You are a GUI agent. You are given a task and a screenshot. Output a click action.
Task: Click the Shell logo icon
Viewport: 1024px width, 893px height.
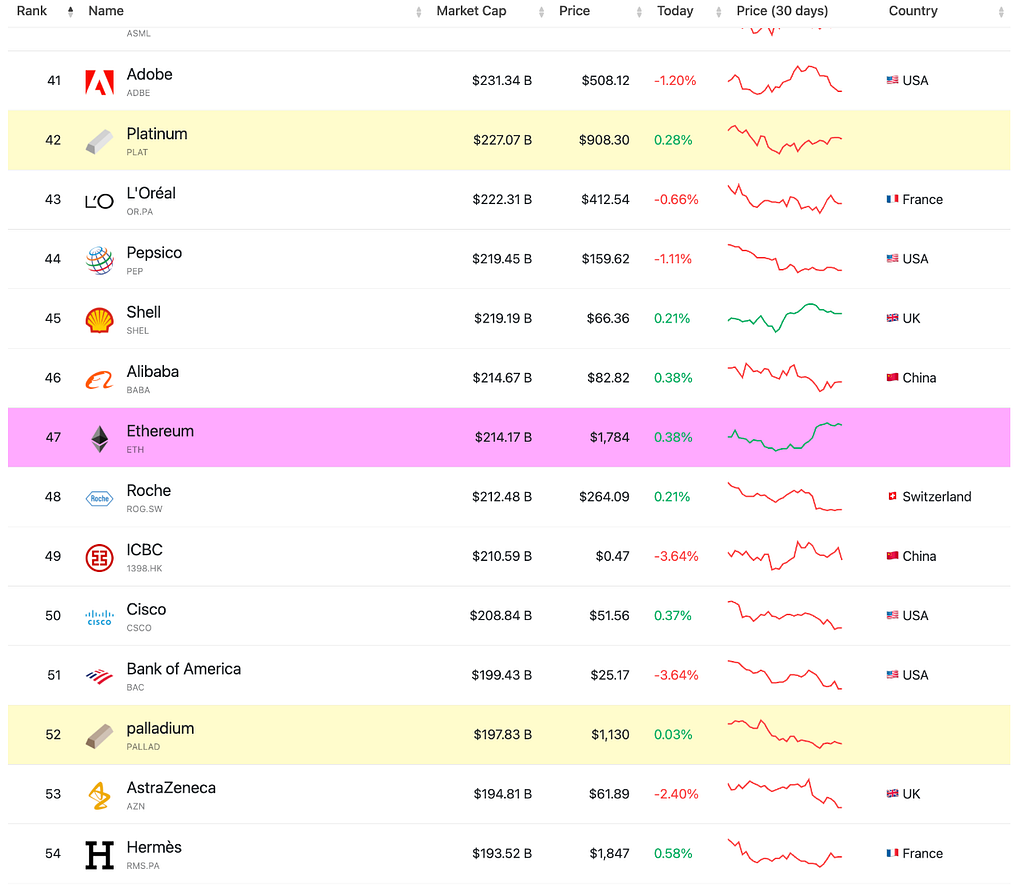click(x=99, y=319)
